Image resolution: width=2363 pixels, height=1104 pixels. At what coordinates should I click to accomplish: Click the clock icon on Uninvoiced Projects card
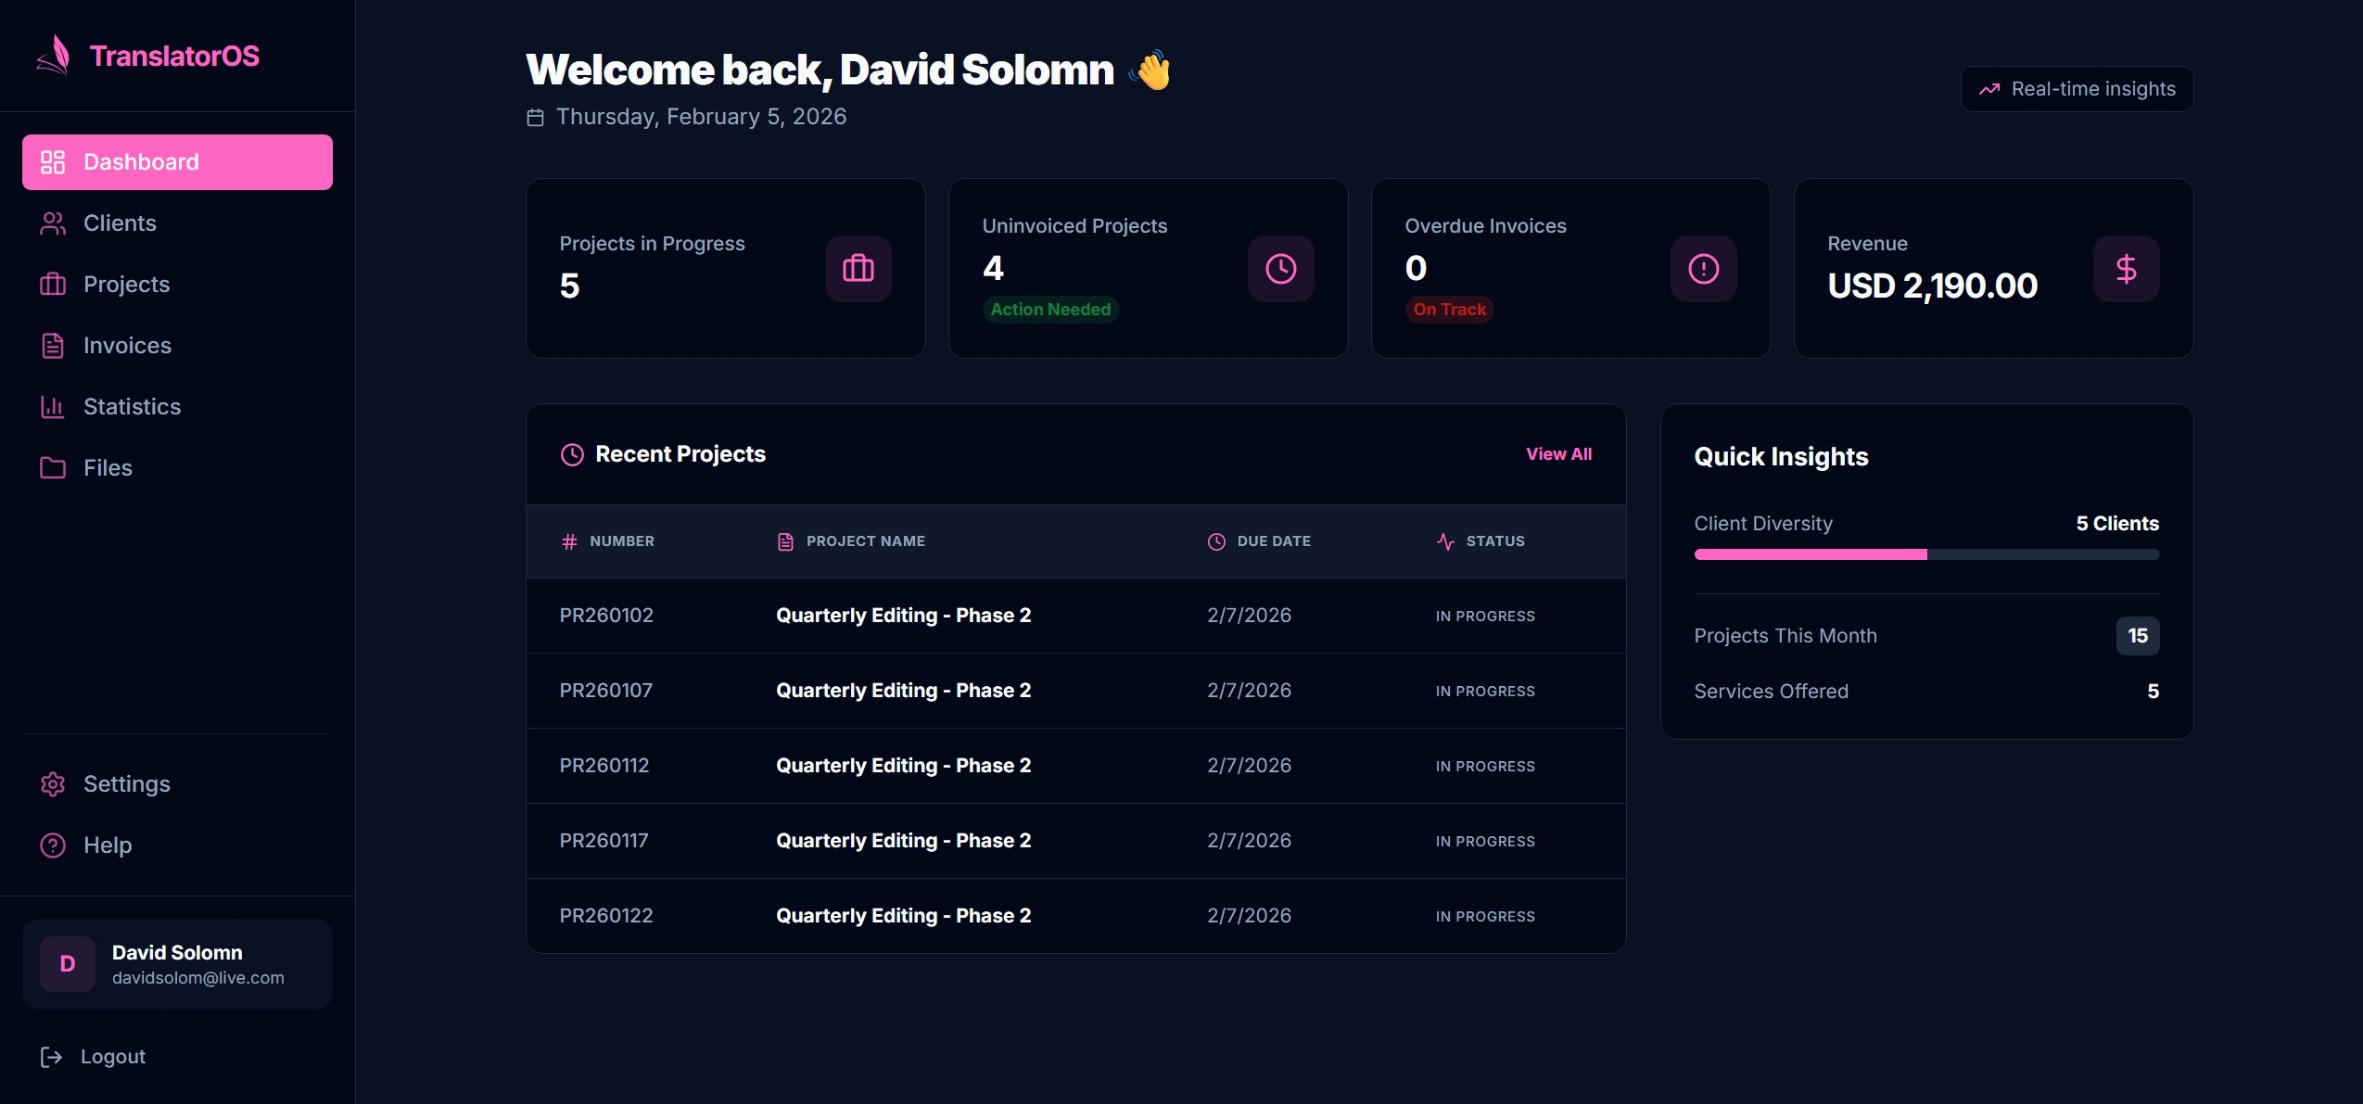(x=1280, y=268)
